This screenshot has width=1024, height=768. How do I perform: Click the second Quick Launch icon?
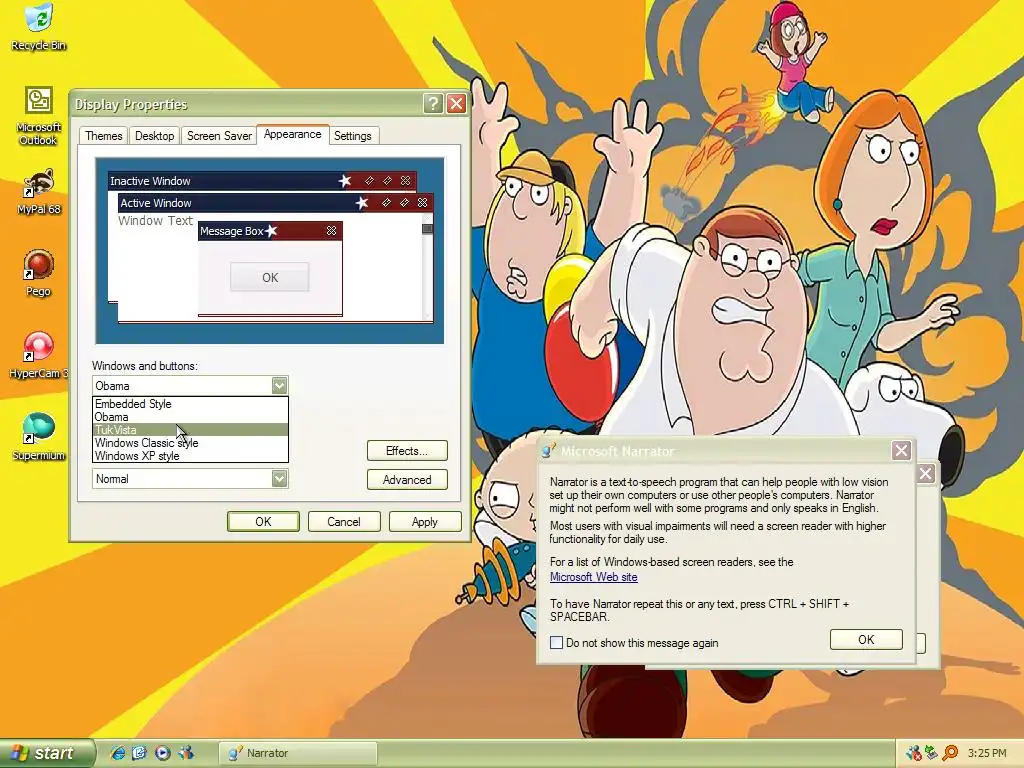click(x=140, y=753)
